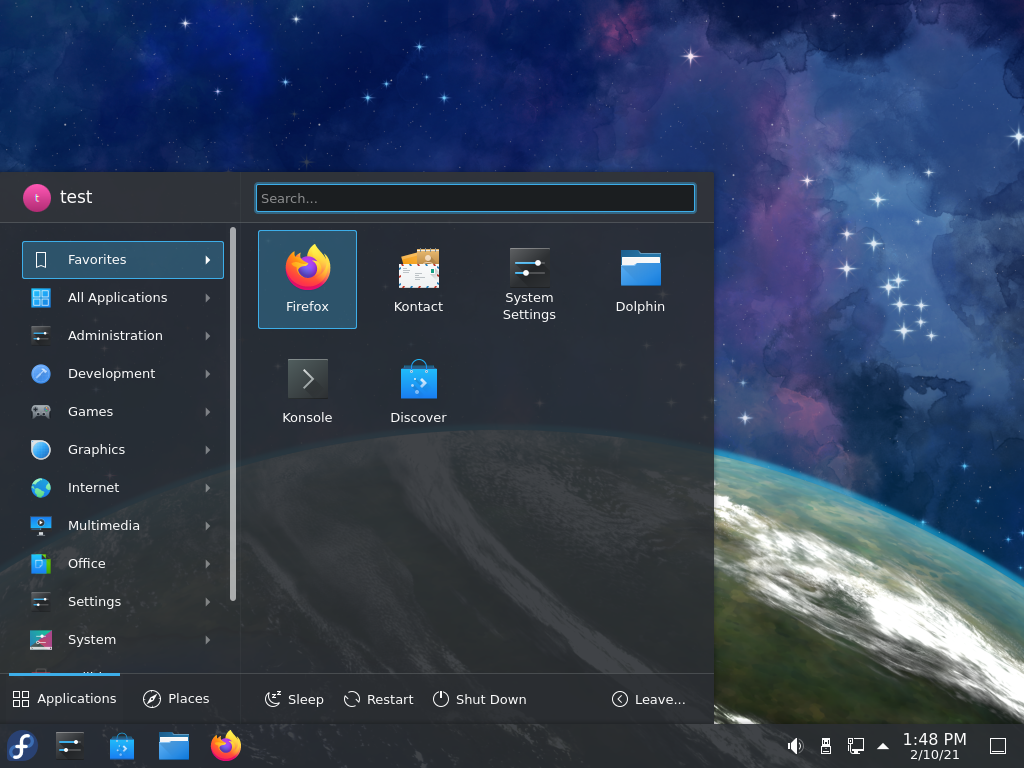Show hidden system tray icons
Viewport: 1024px width, 768px height.
click(883, 746)
